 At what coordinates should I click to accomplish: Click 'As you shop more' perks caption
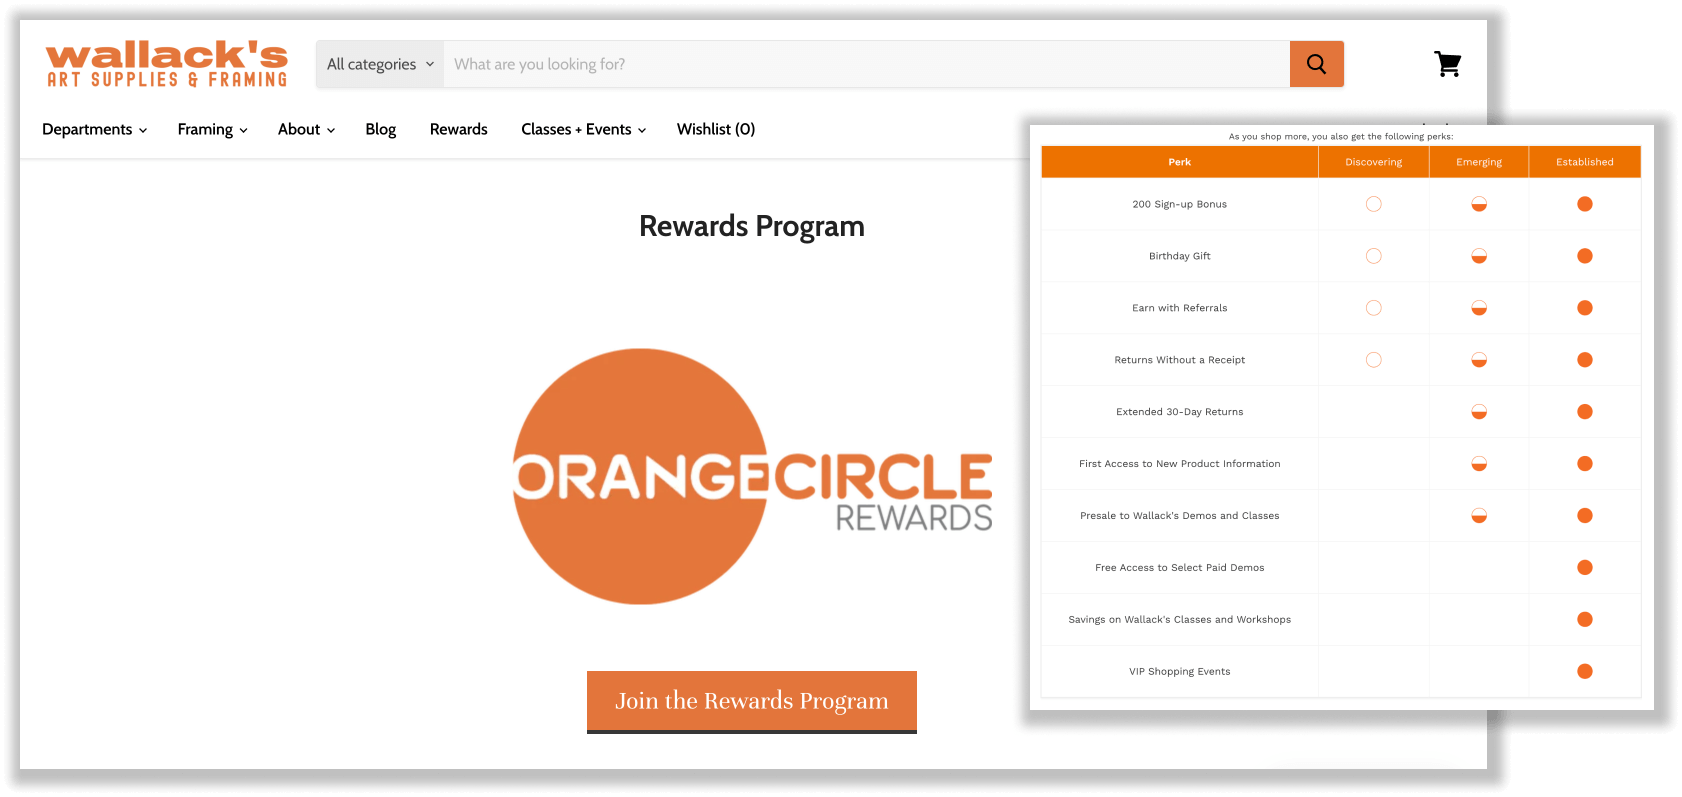1341,136
